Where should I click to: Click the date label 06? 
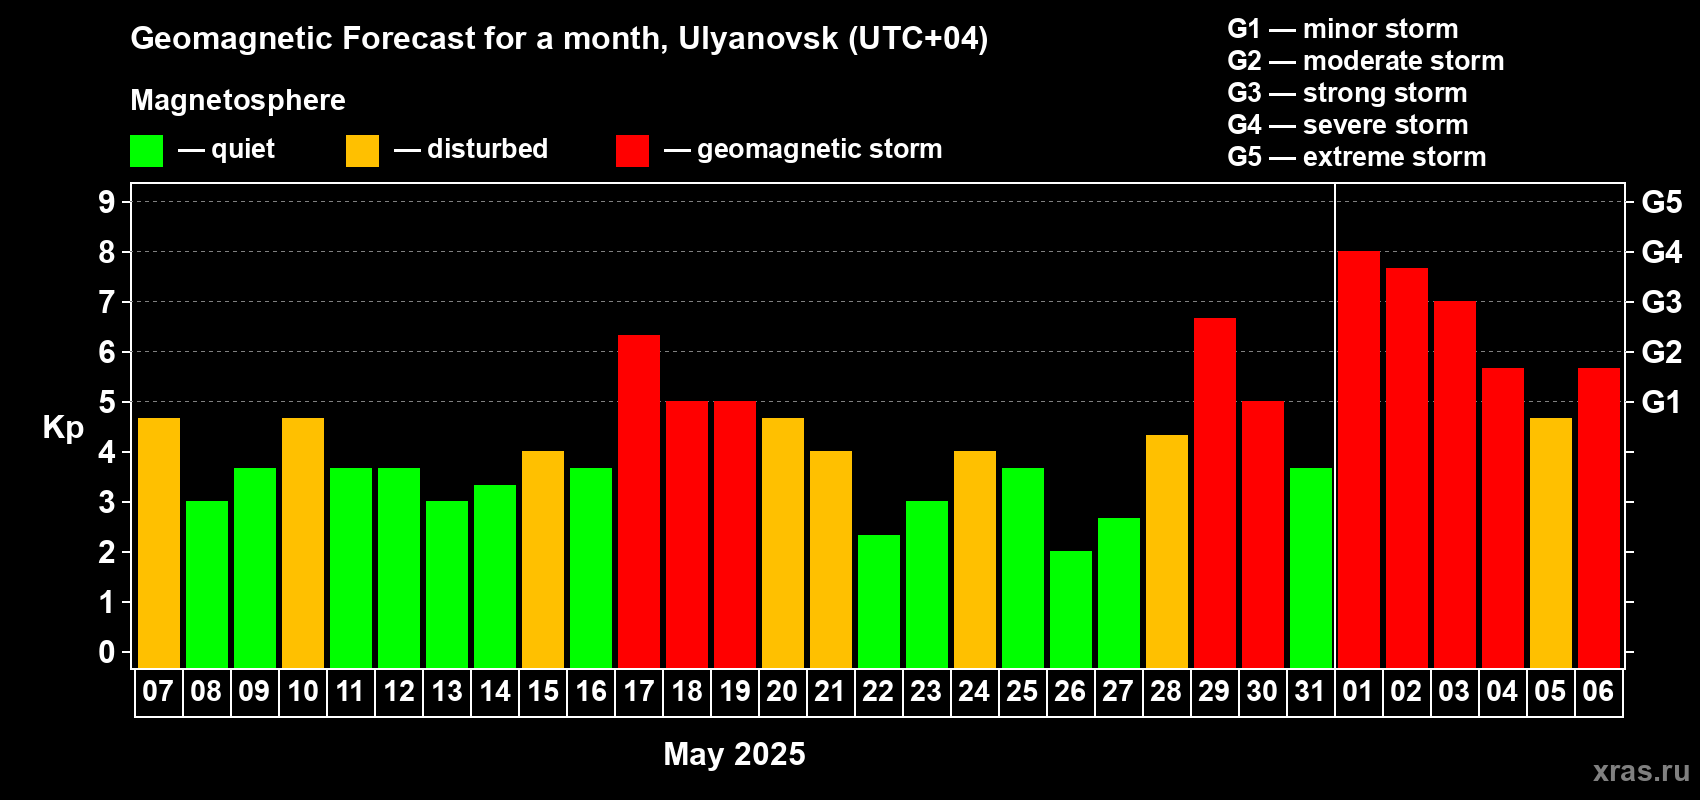[1598, 691]
